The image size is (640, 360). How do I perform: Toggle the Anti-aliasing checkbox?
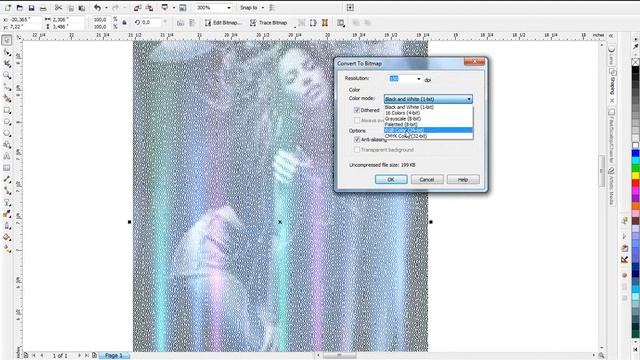coord(357,140)
